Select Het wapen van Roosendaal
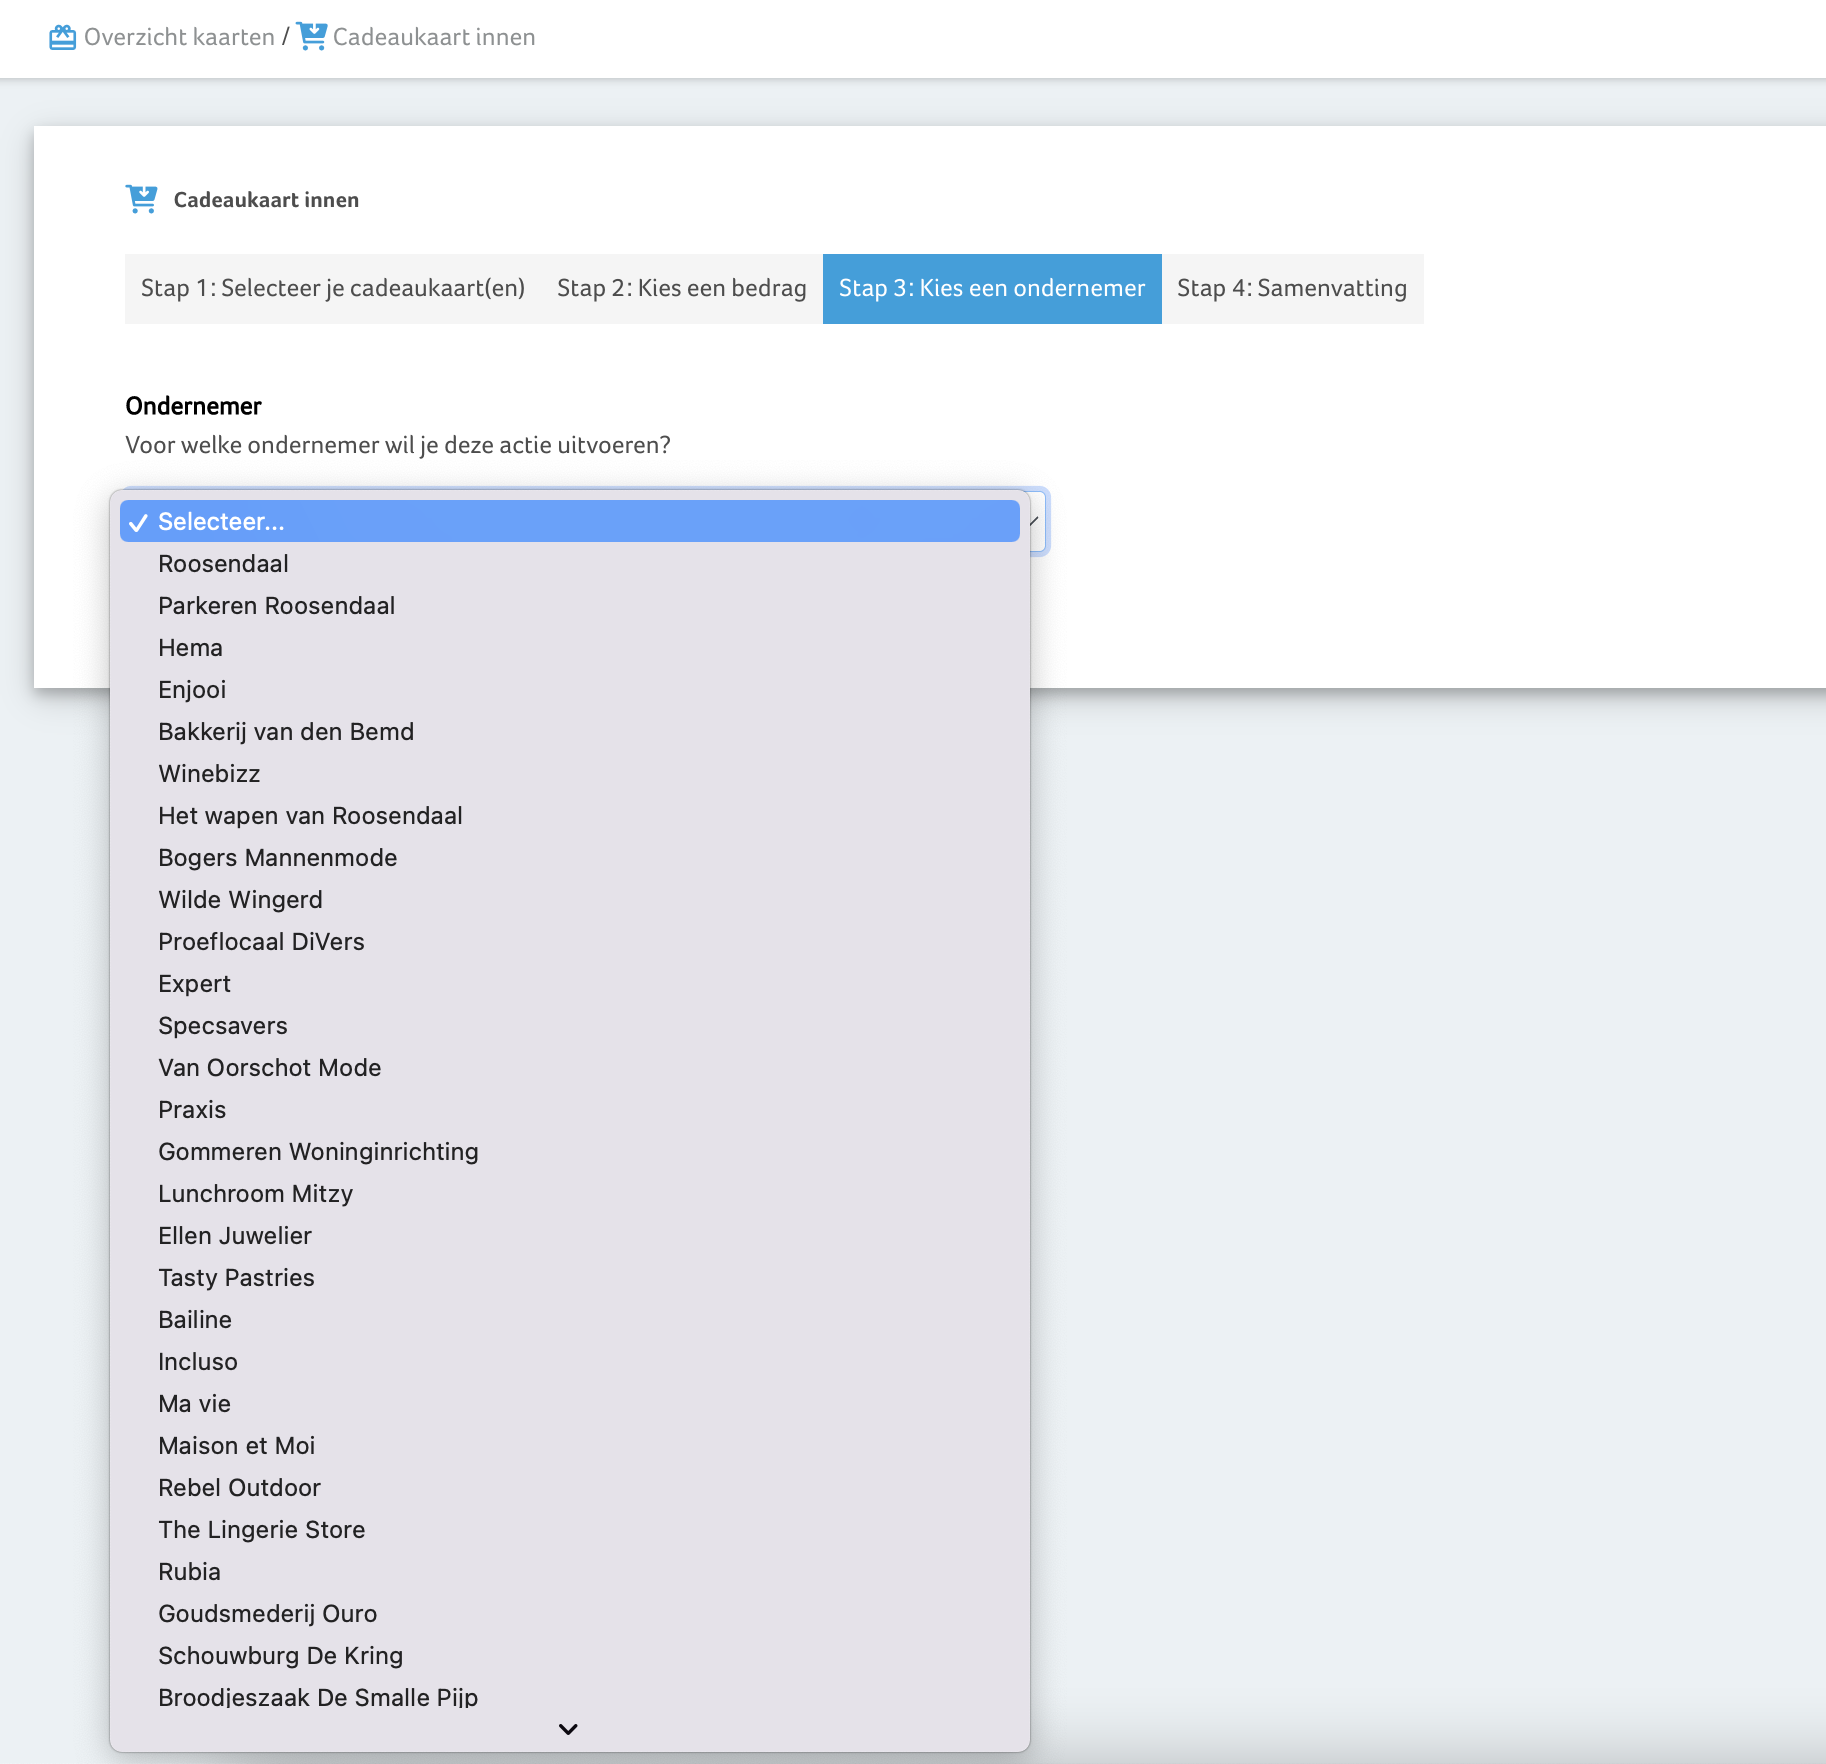The height and width of the screenshot is (1764, 1826). point(570,815)
